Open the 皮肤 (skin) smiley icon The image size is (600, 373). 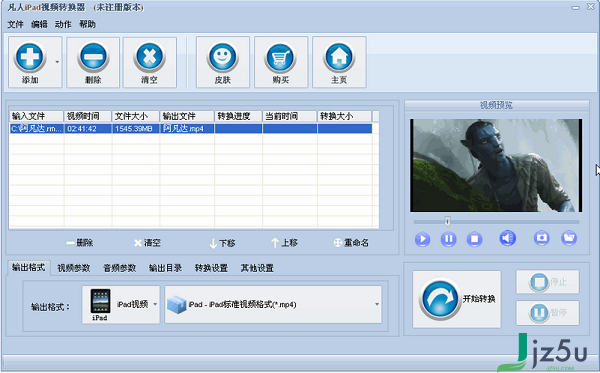223,57
